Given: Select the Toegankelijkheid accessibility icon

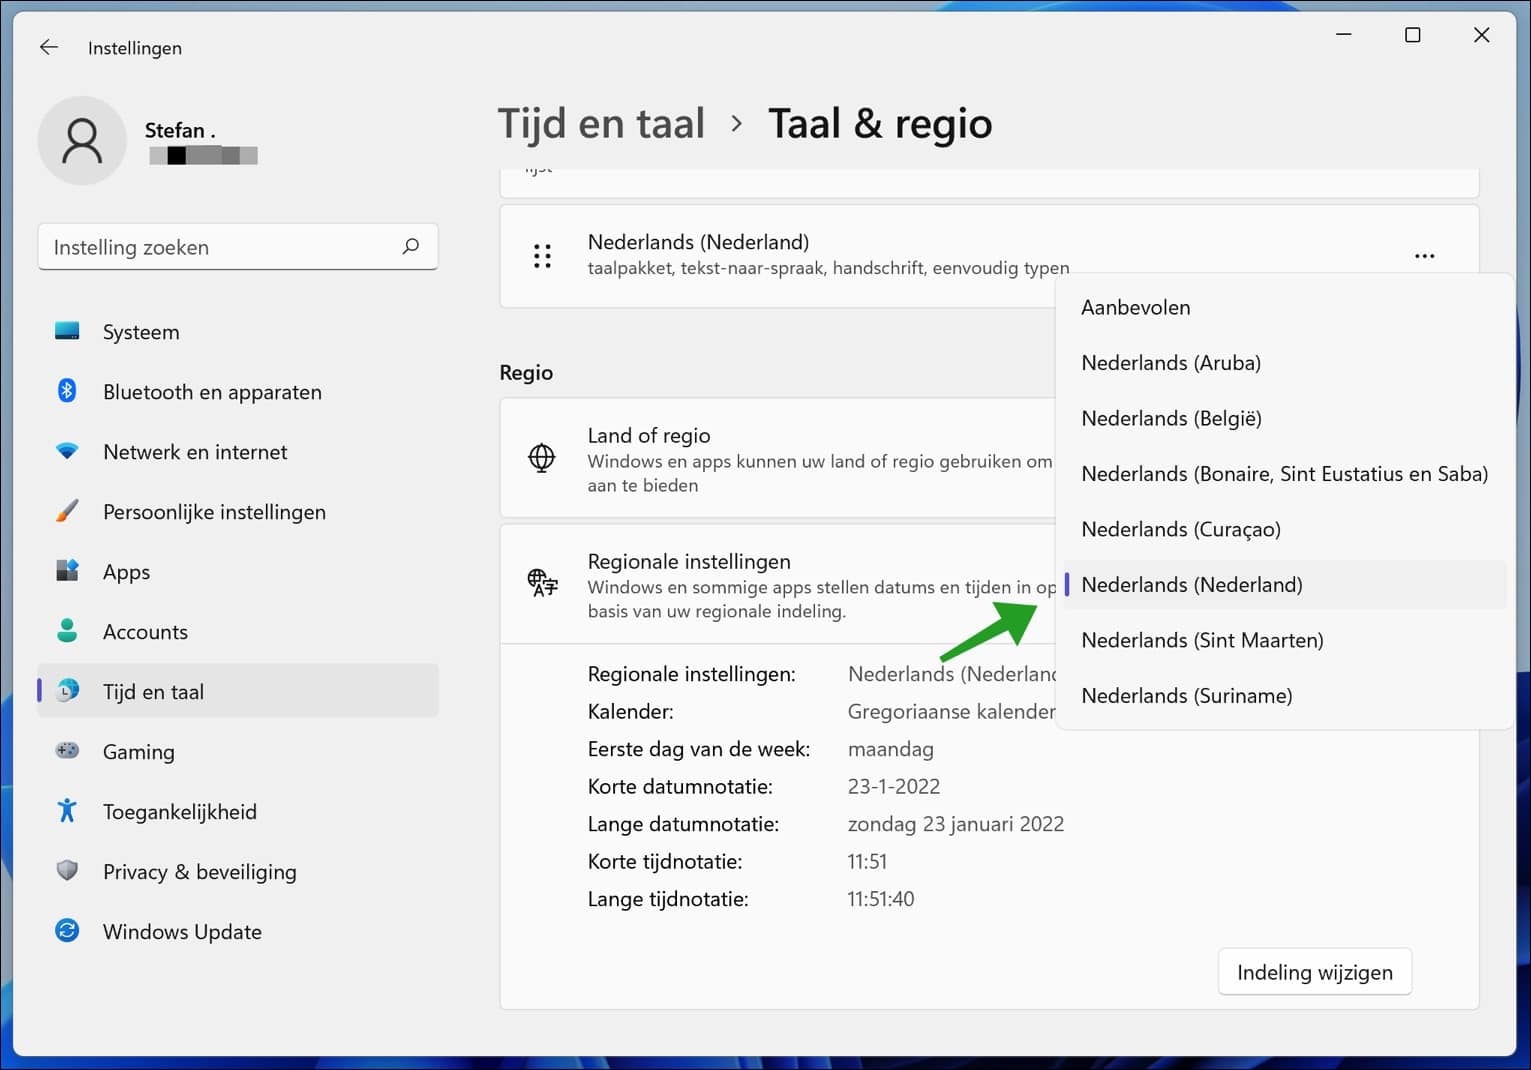Looking at the screenshot, I should 66,811.
